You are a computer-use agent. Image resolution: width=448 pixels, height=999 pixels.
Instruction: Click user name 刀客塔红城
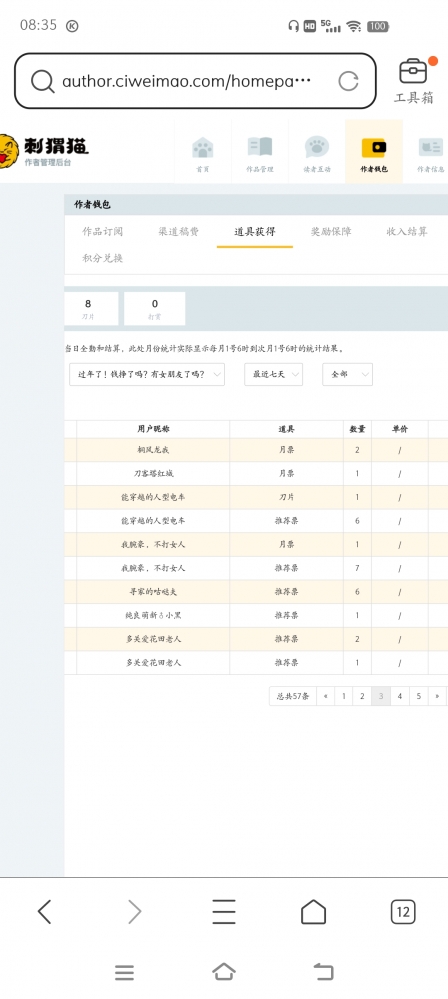pos(153,473)
